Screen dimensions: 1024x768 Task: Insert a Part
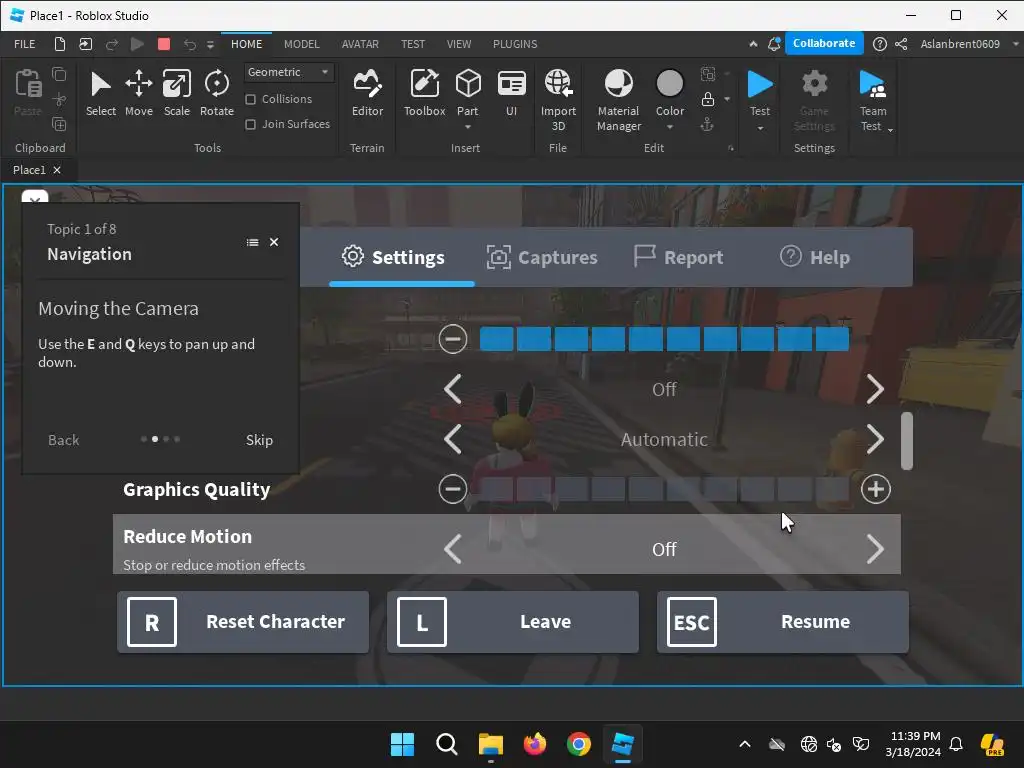[468, 93]
